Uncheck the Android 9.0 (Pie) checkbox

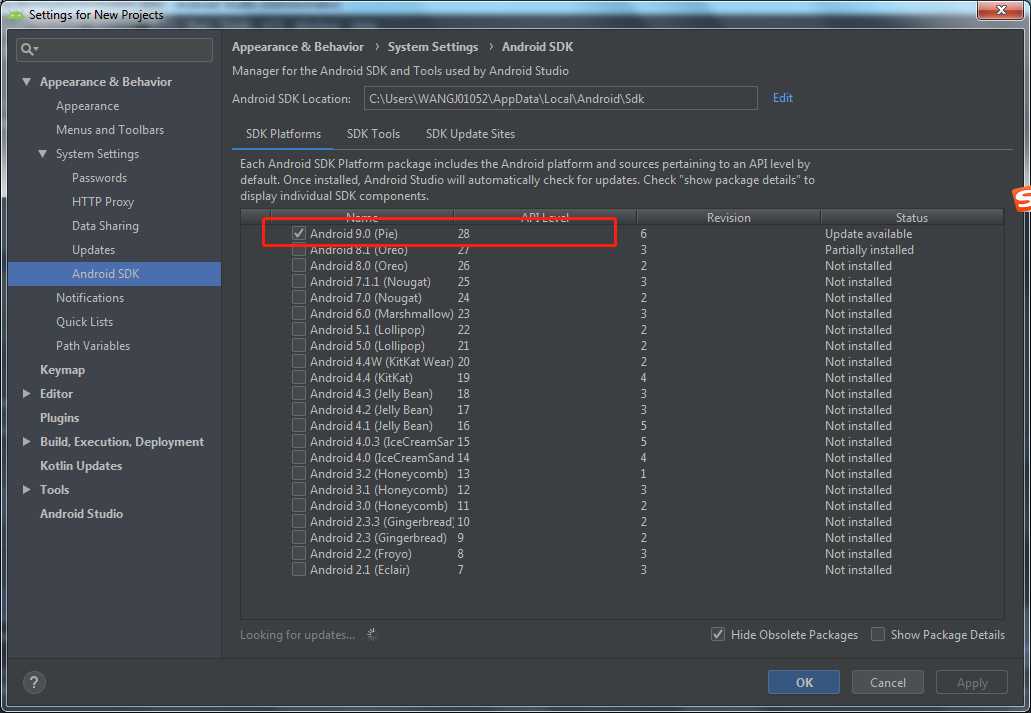tap(299, 234)
